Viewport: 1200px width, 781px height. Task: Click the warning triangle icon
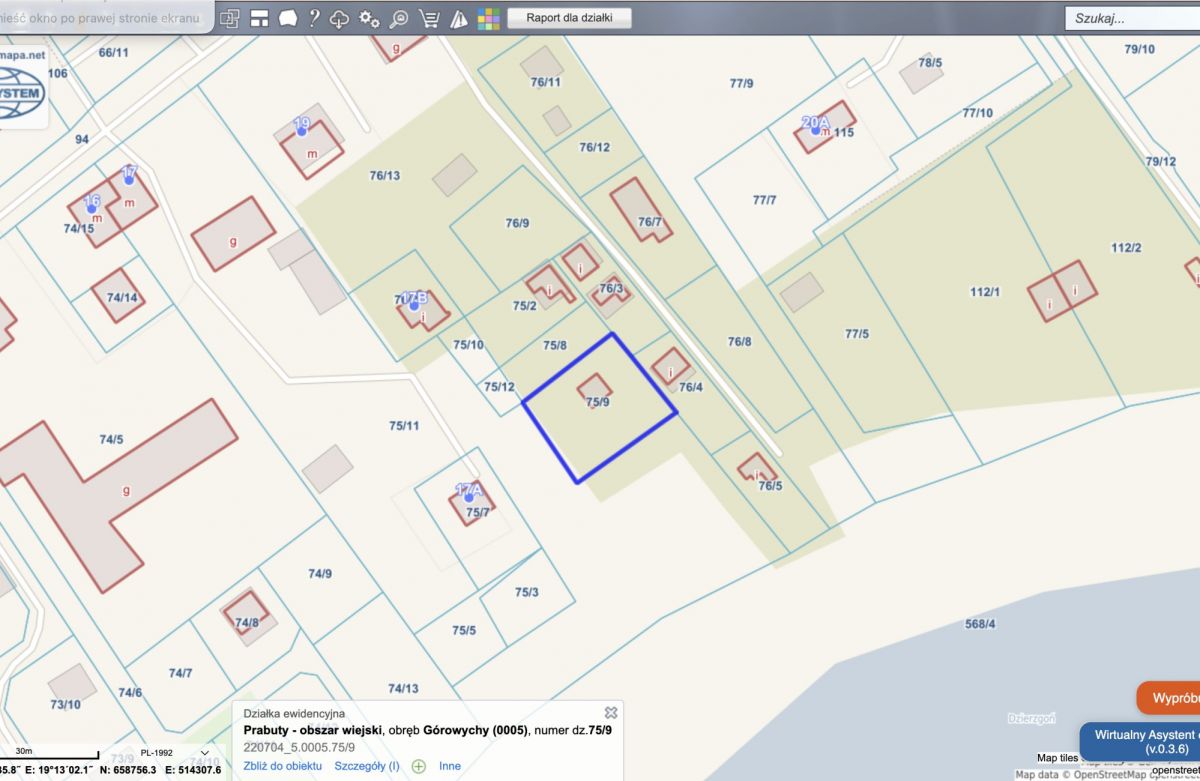[x=459, y=18]
